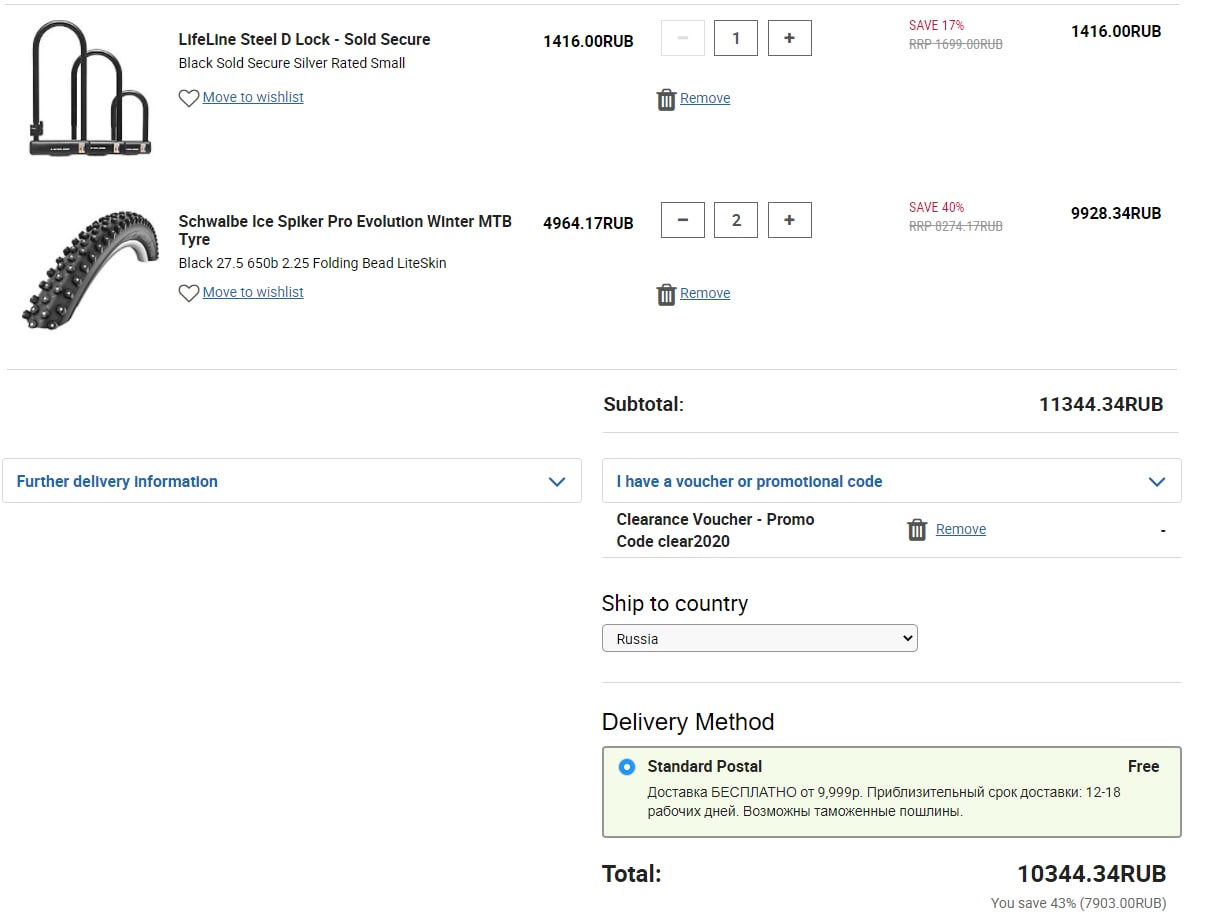The image size is (1214, 919).
Task: Remove LifeLine D Lock via Remove link
Action: tap(705, 98)
